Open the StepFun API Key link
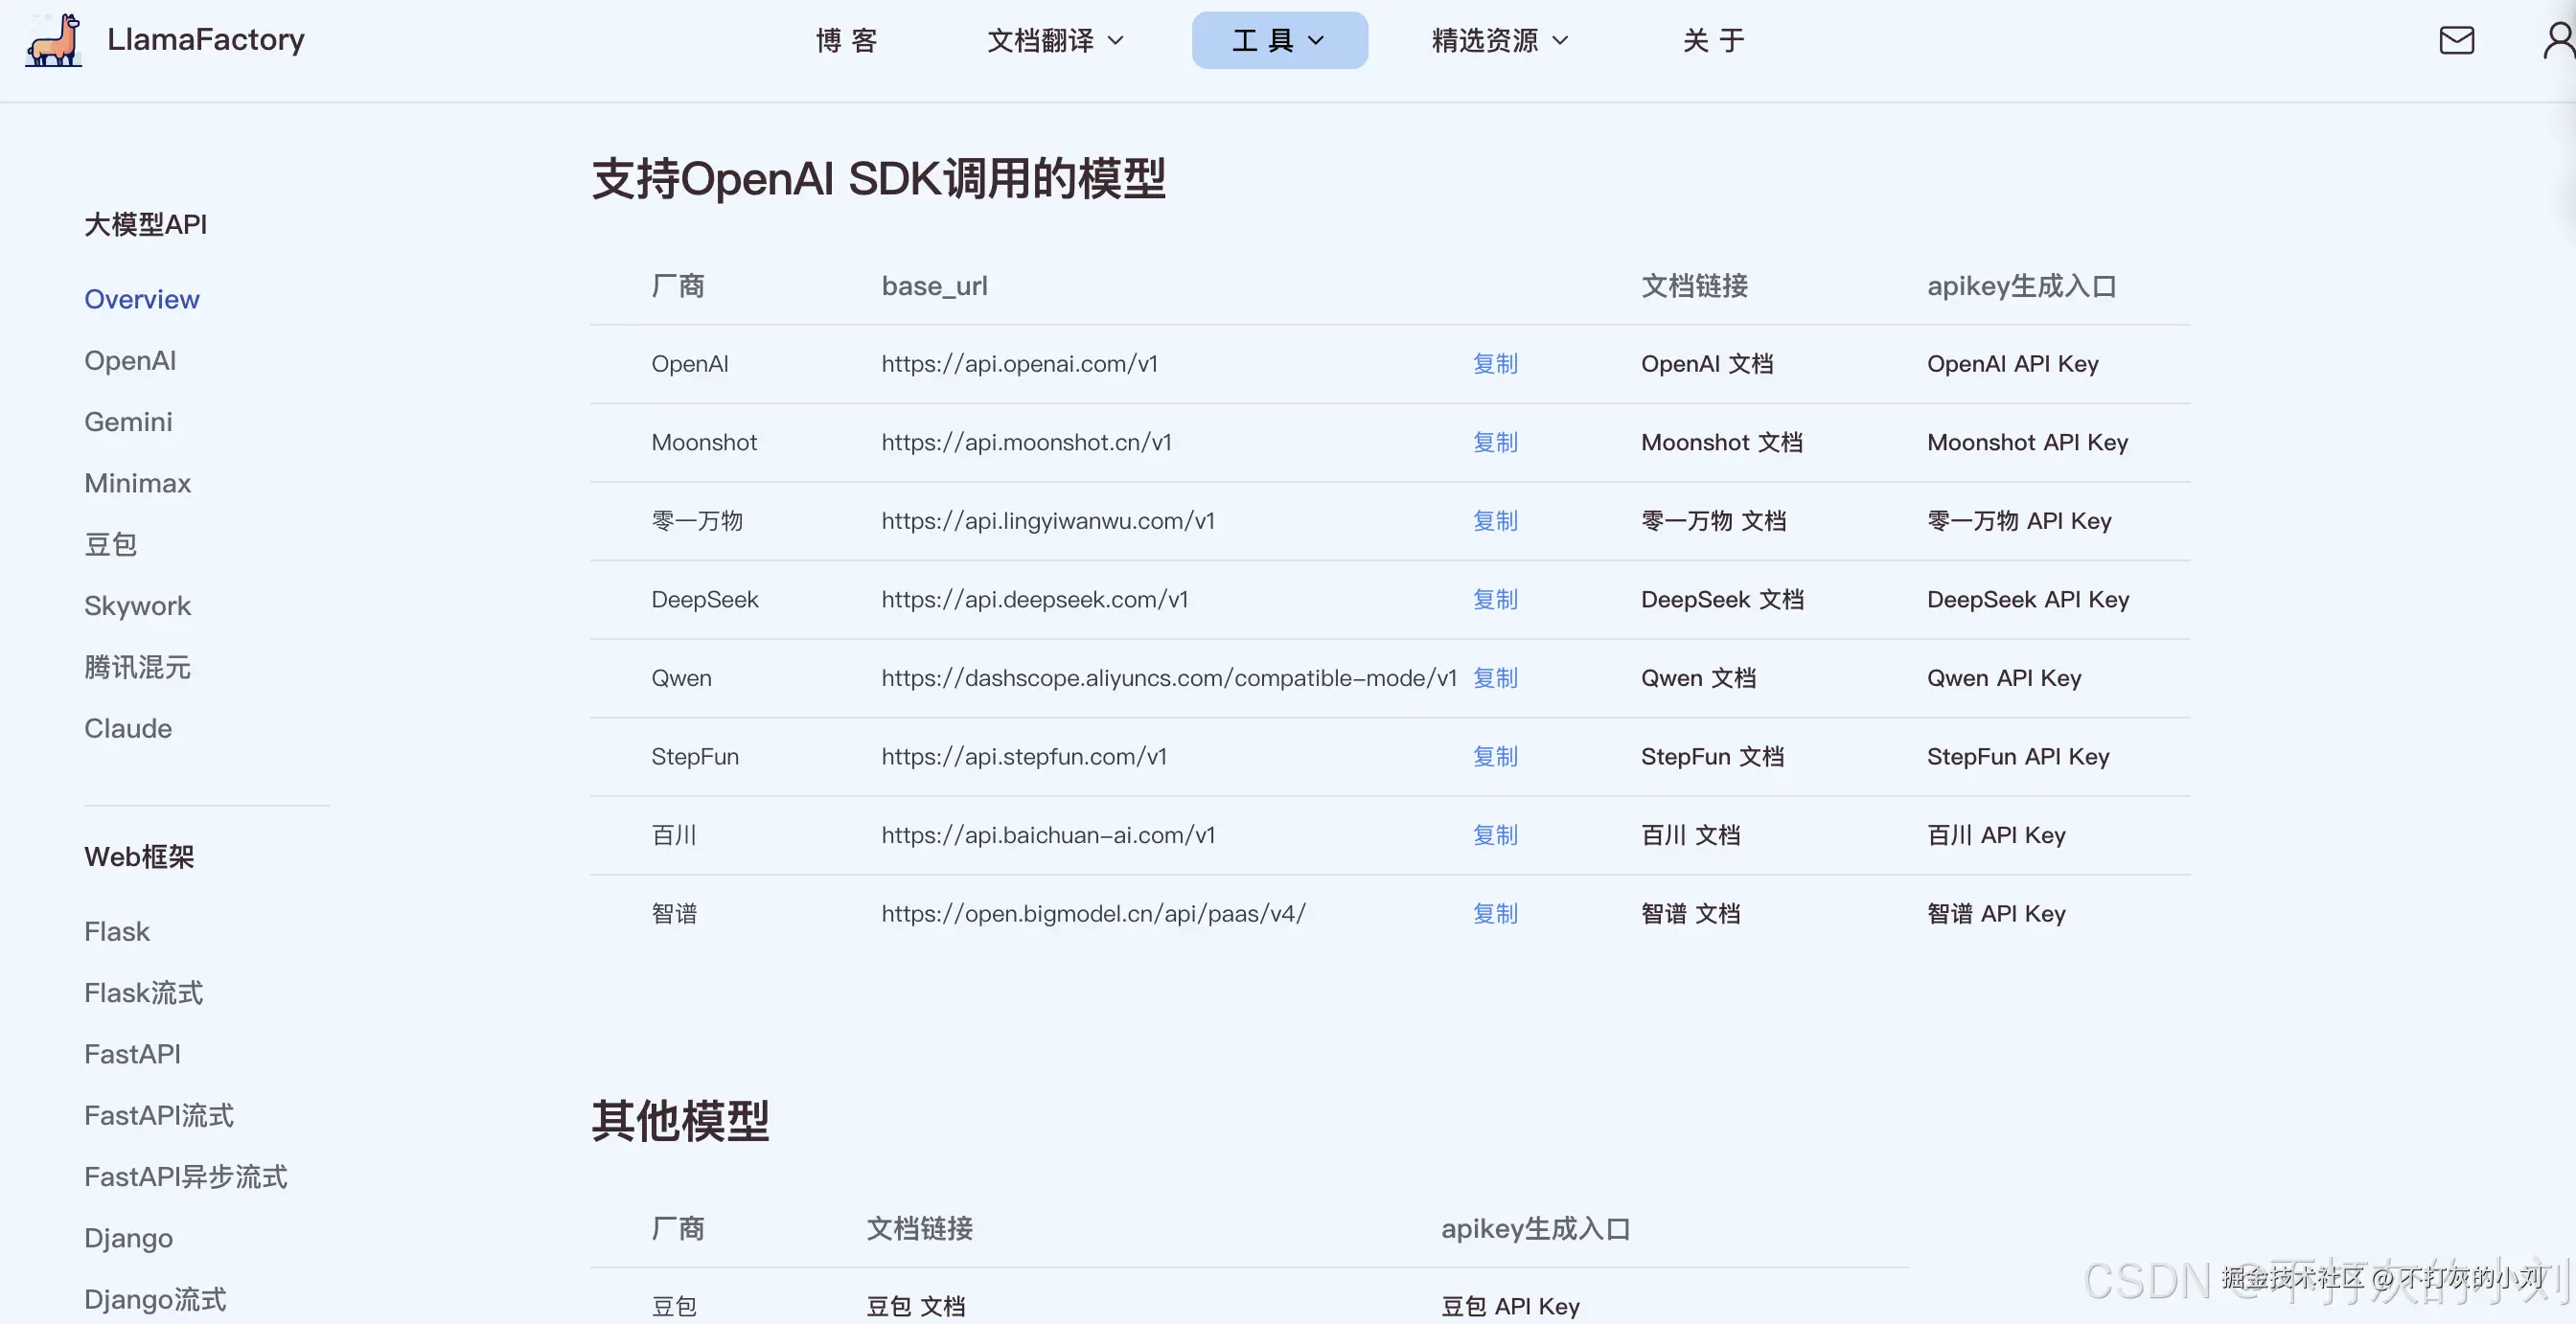The image size is (2576, 1324). click(x=2018, y=756)
